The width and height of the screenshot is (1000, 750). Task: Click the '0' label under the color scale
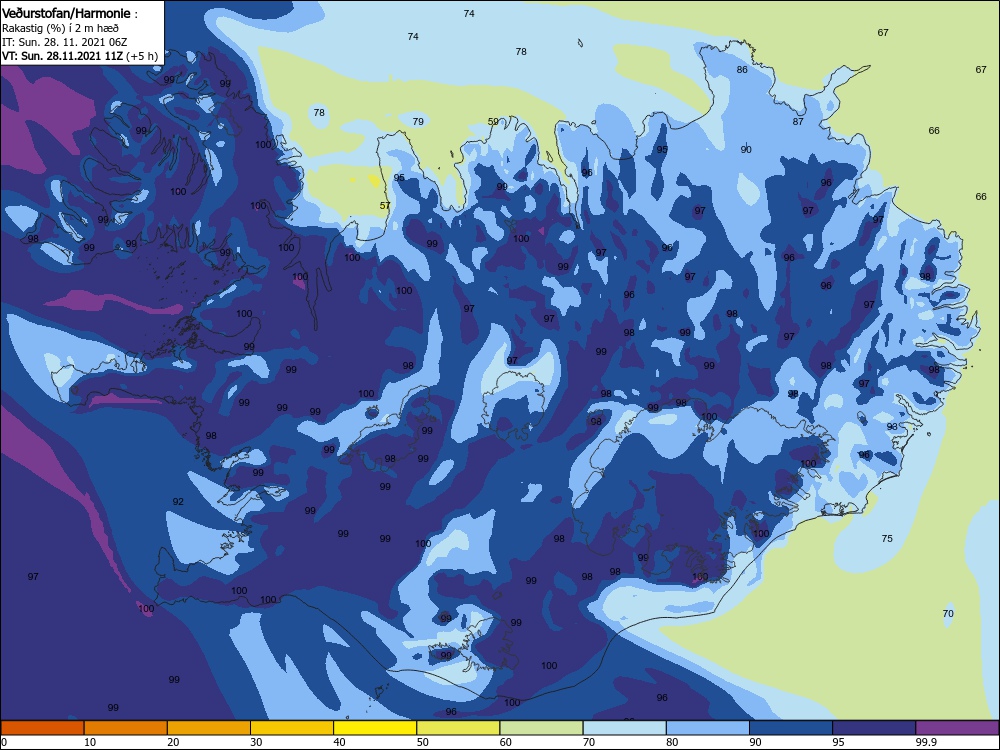(x=3, y=742)
